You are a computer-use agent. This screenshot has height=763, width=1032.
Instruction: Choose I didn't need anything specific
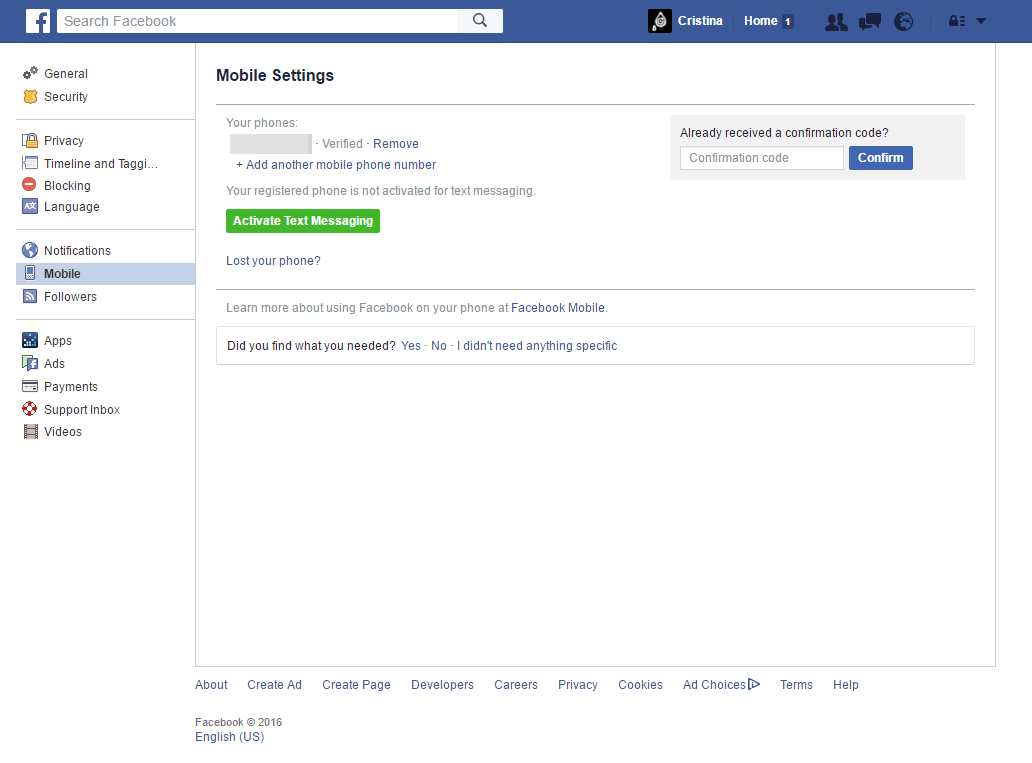(x=537, y=346)
